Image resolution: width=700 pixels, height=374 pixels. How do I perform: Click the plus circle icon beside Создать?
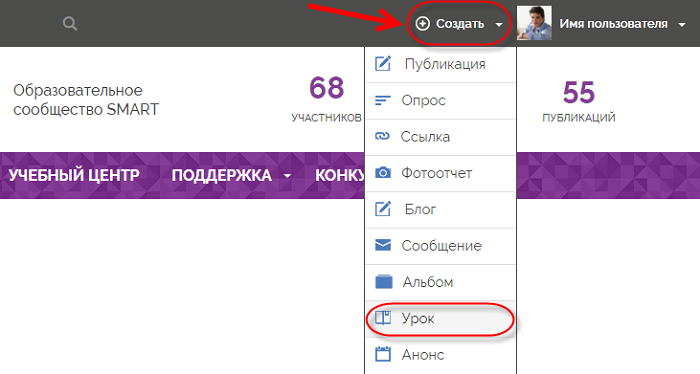(422, 24)
